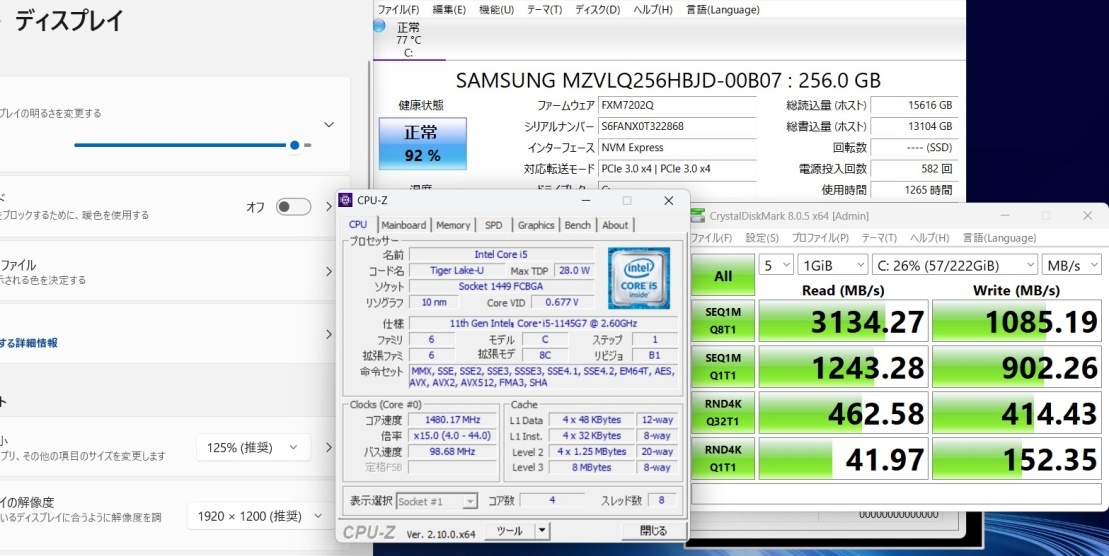Click the CrystalDiskMark title bar icon

tap(698, 215)
